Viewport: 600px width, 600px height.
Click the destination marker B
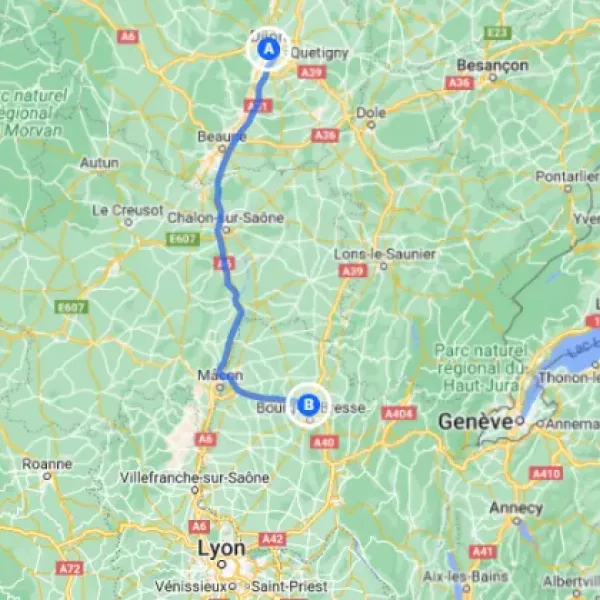coord(308,404)
